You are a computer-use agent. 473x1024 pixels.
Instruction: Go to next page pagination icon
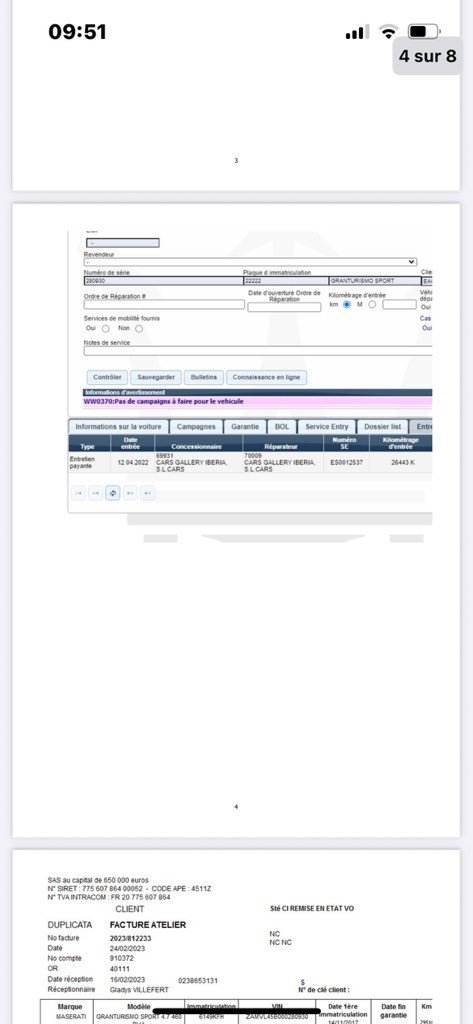131,494
